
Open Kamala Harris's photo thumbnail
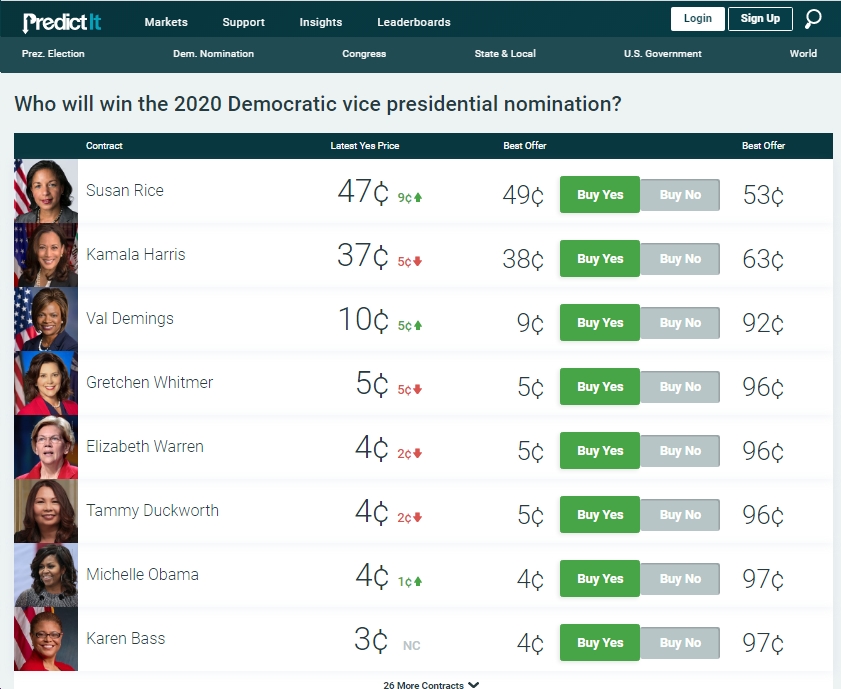tap(46, 255)
